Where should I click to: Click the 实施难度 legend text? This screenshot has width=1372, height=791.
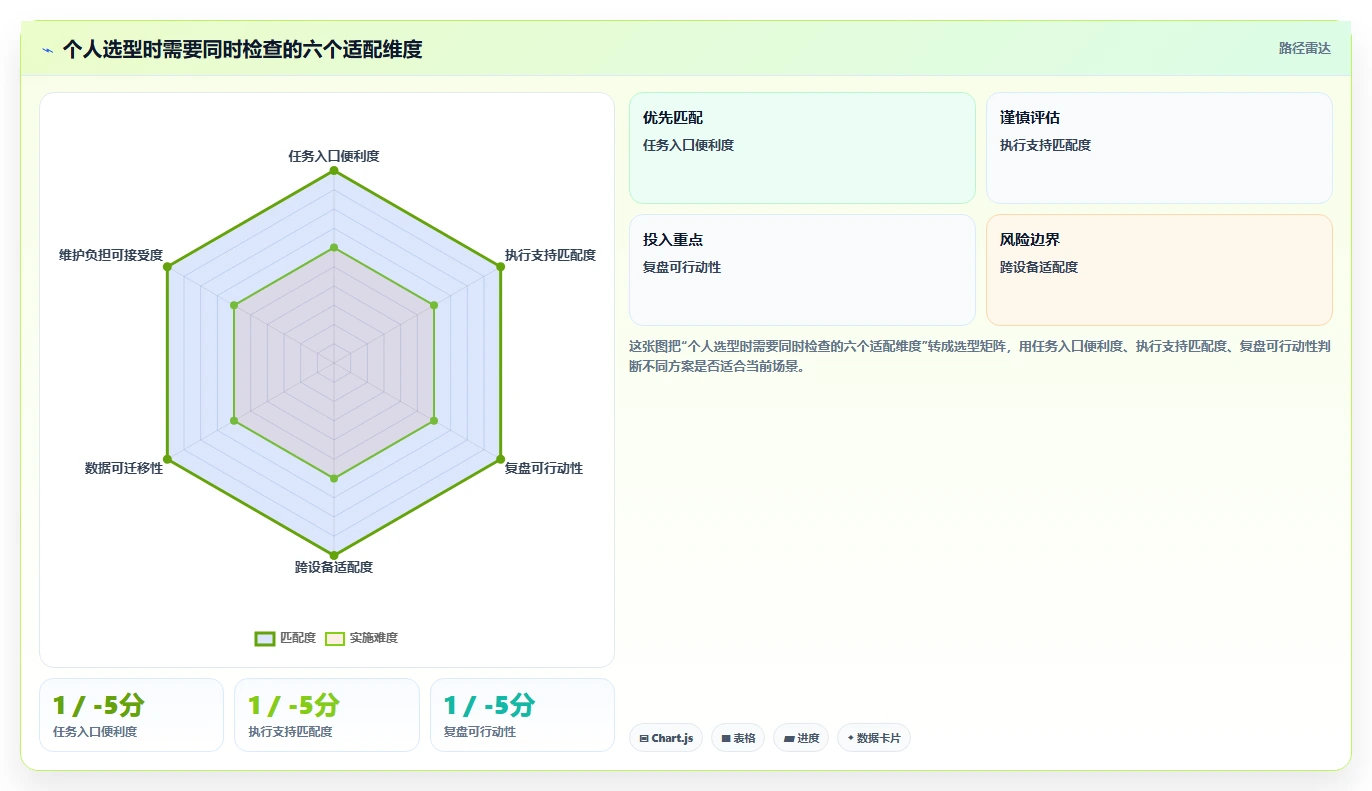pos(373,638)
